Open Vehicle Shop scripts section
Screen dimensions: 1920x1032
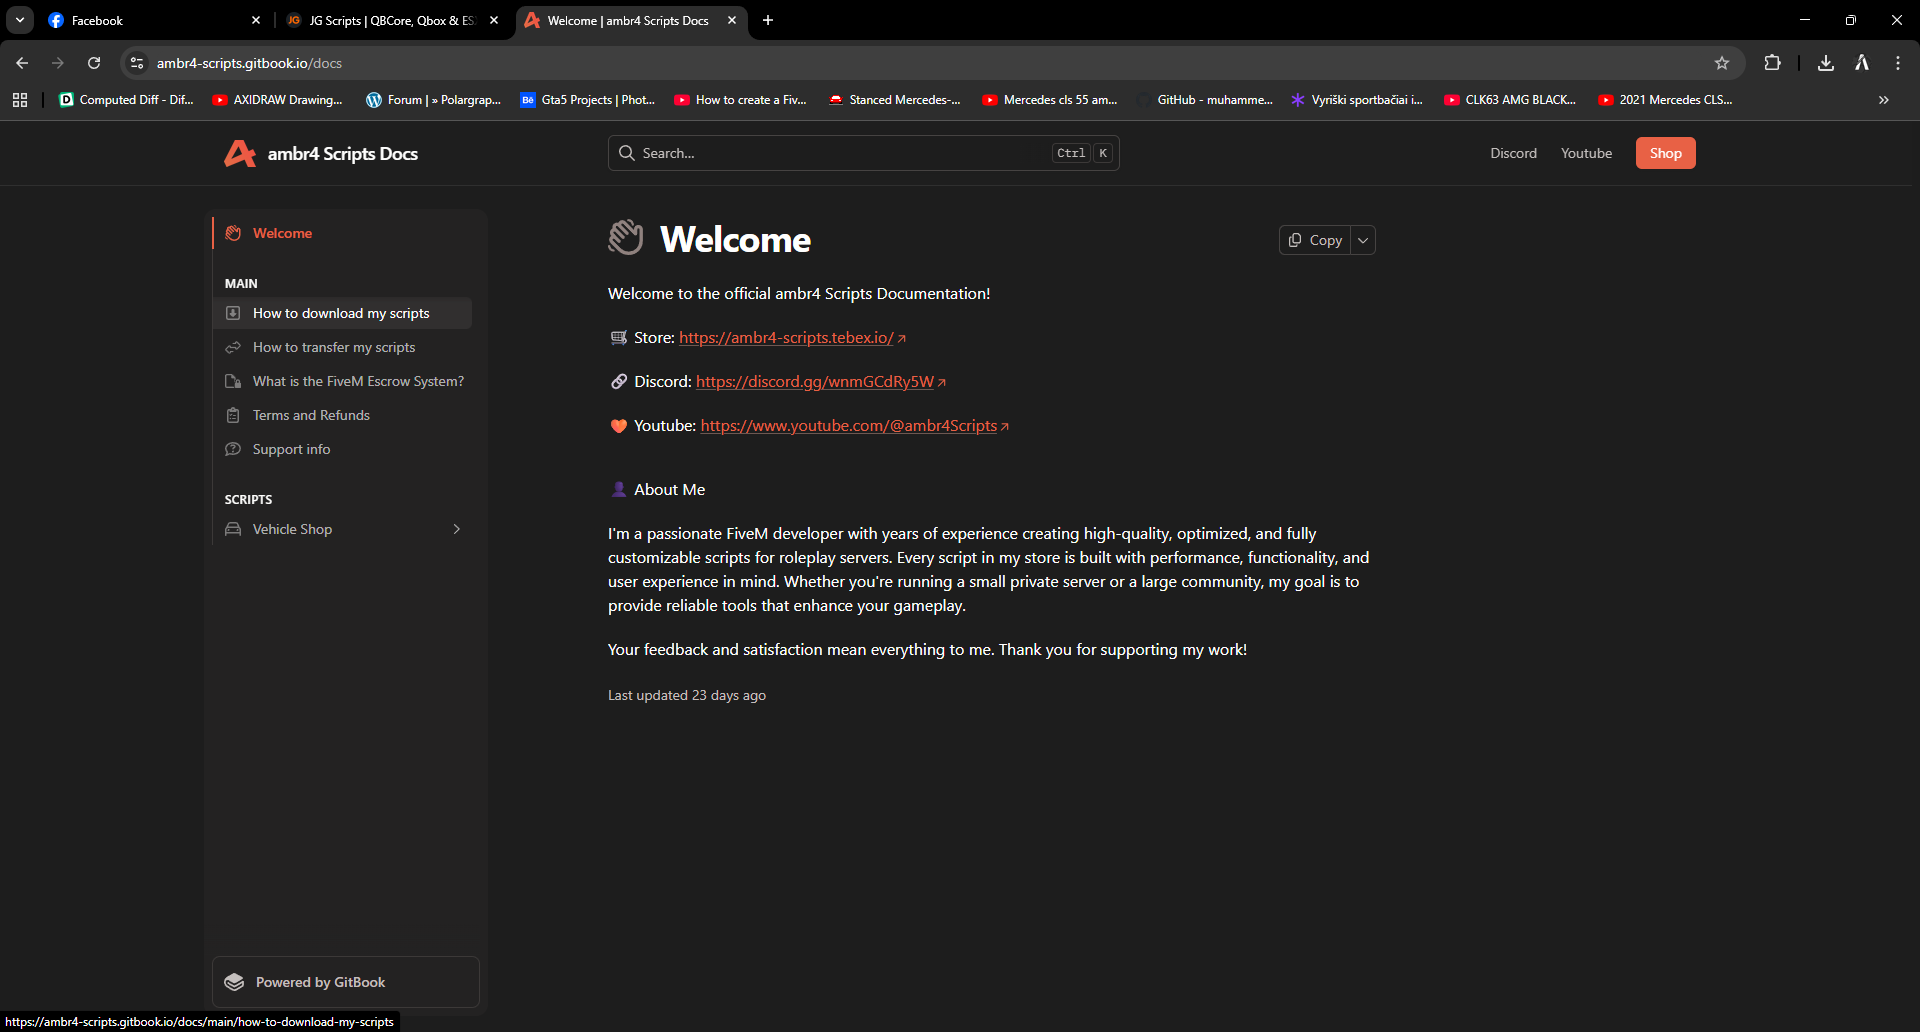[x=342, y=529]
